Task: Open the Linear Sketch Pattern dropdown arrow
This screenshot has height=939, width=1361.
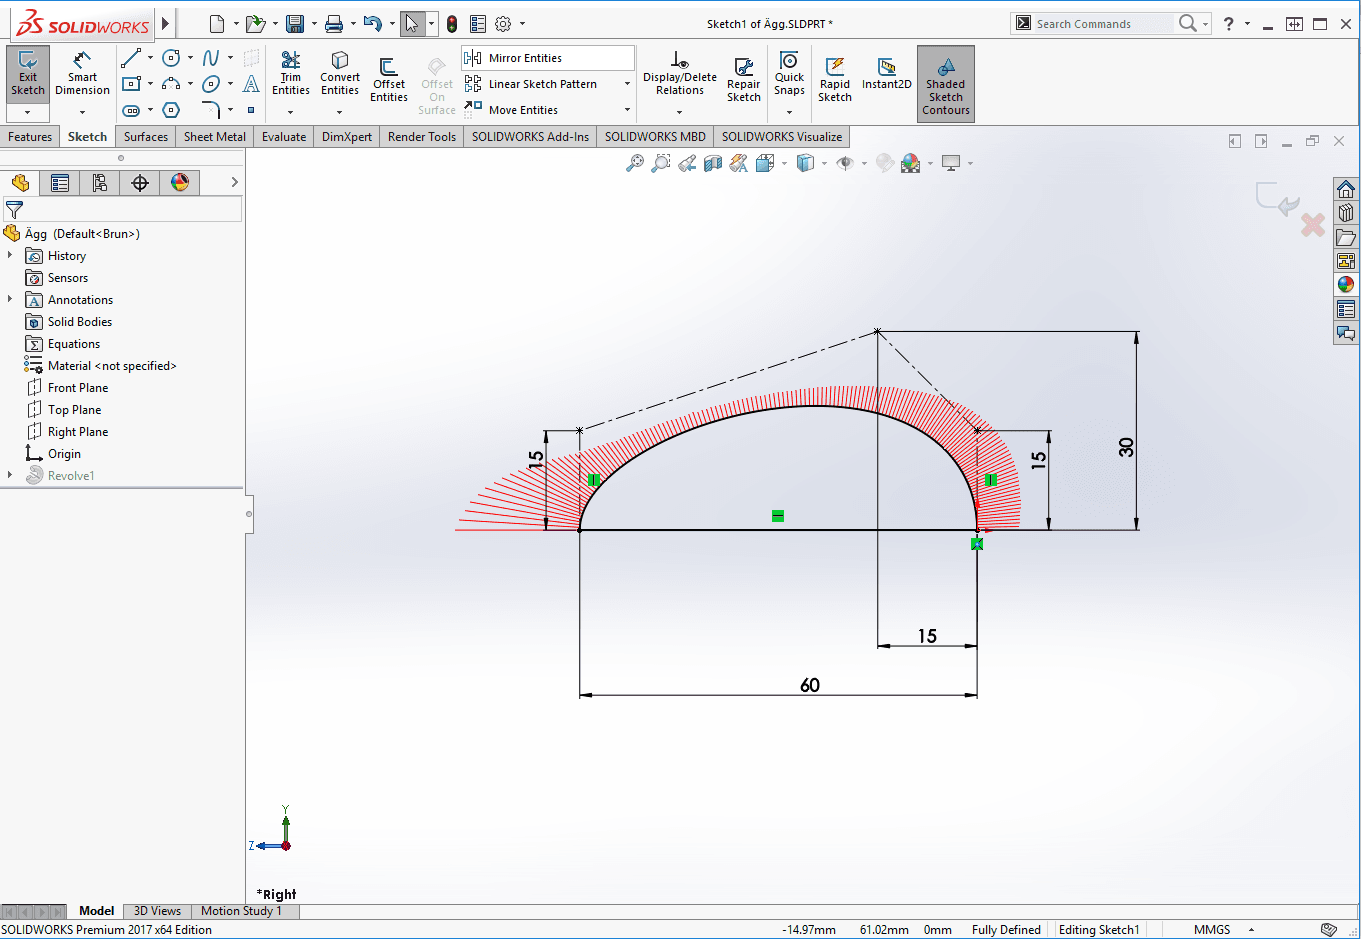Action: pyautogui.click(x=627, y=84)
